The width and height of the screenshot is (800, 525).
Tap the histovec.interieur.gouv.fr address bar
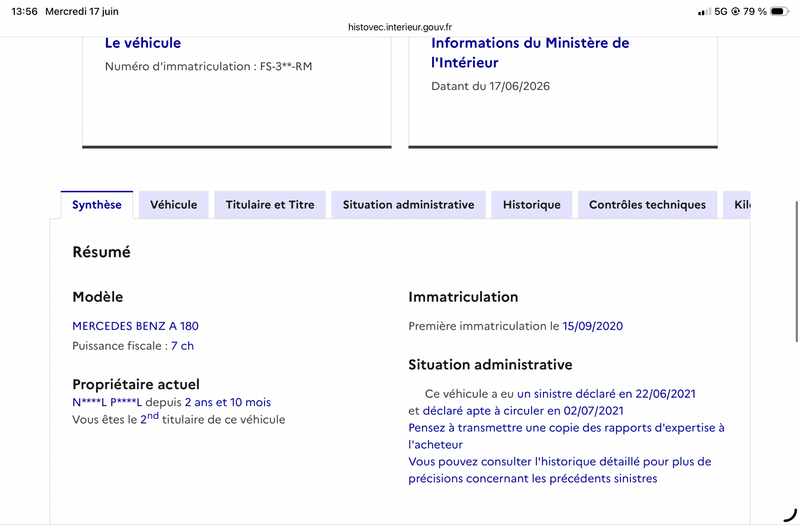(400, 27)
